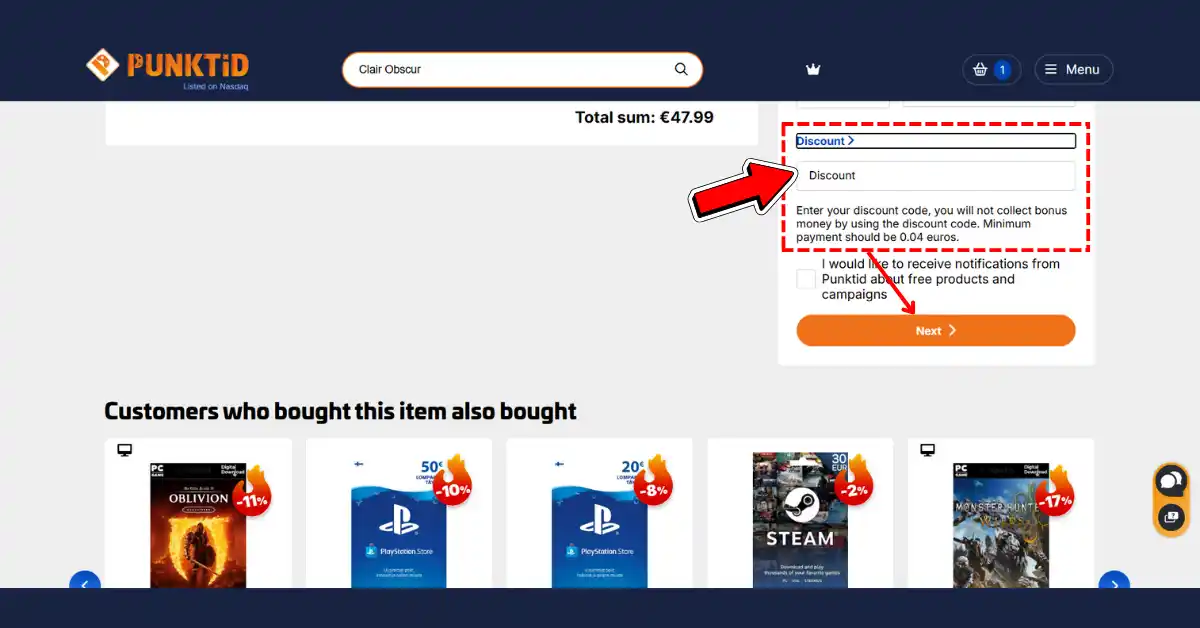The height and width of the screenshot is (628, 1200).
Task: Click the hamburger Menu button
Action: [1073, 69]
